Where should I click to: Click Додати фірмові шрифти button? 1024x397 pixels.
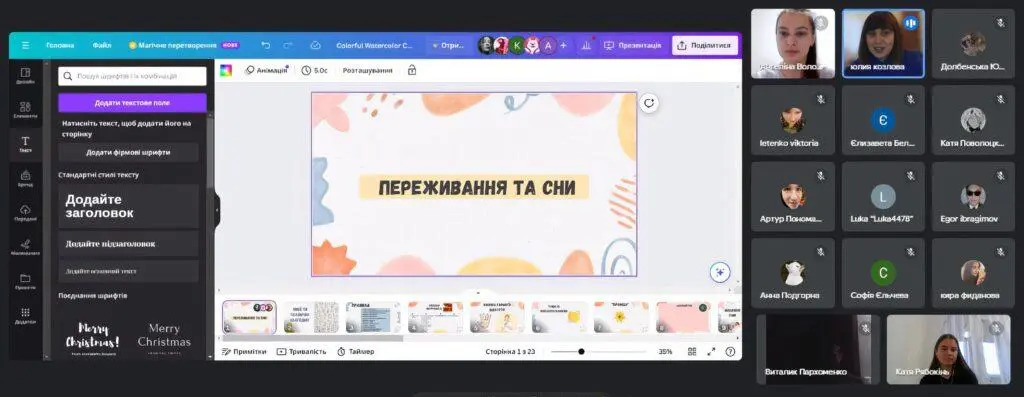pos(128,152)
